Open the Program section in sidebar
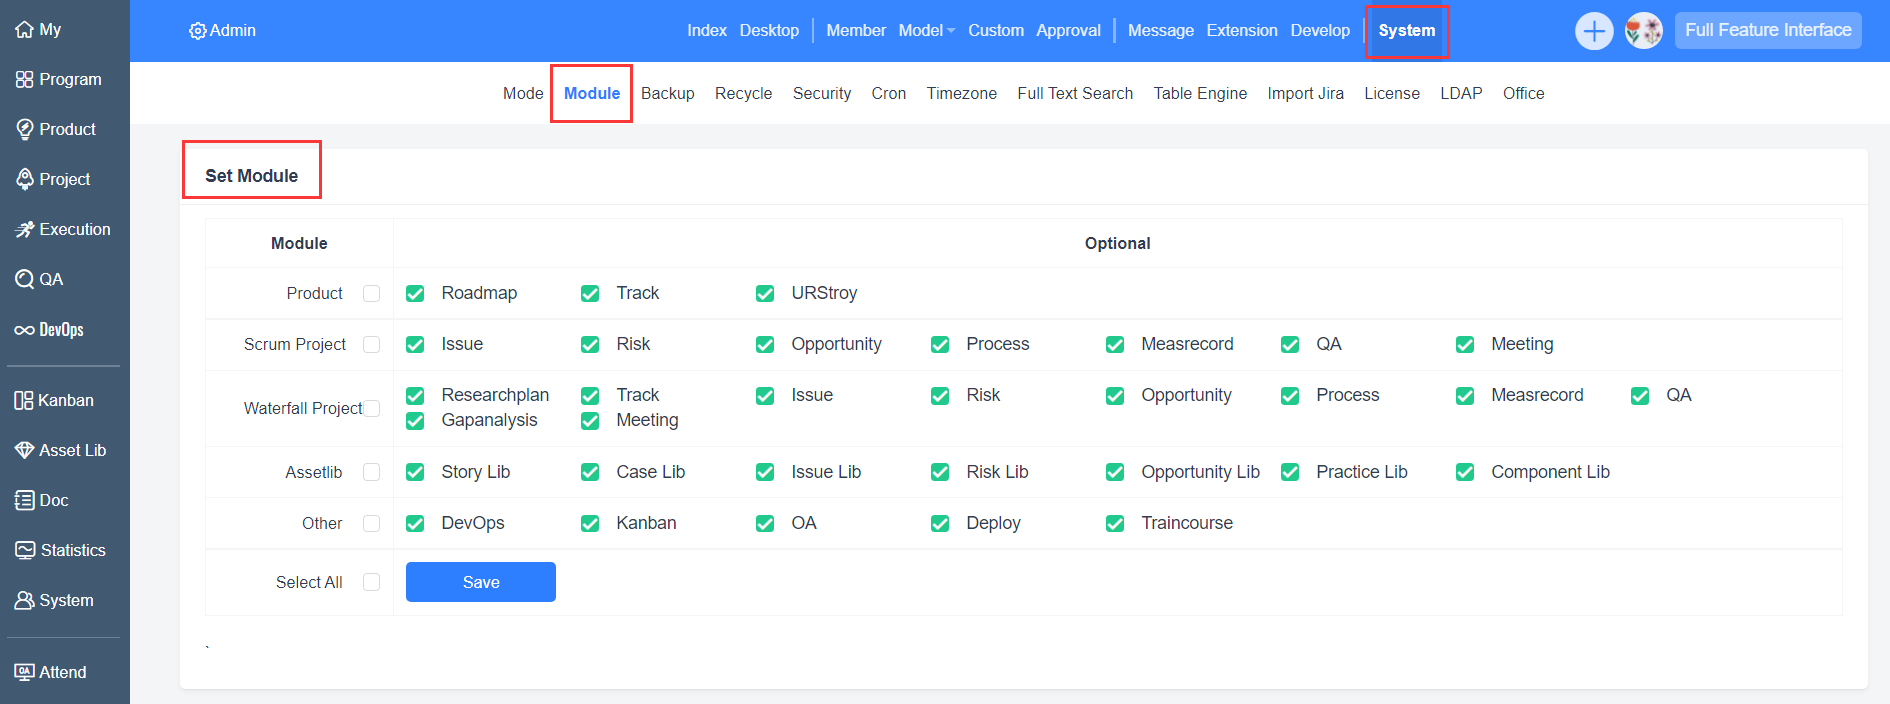1890x704 pixels. point(59,80)
